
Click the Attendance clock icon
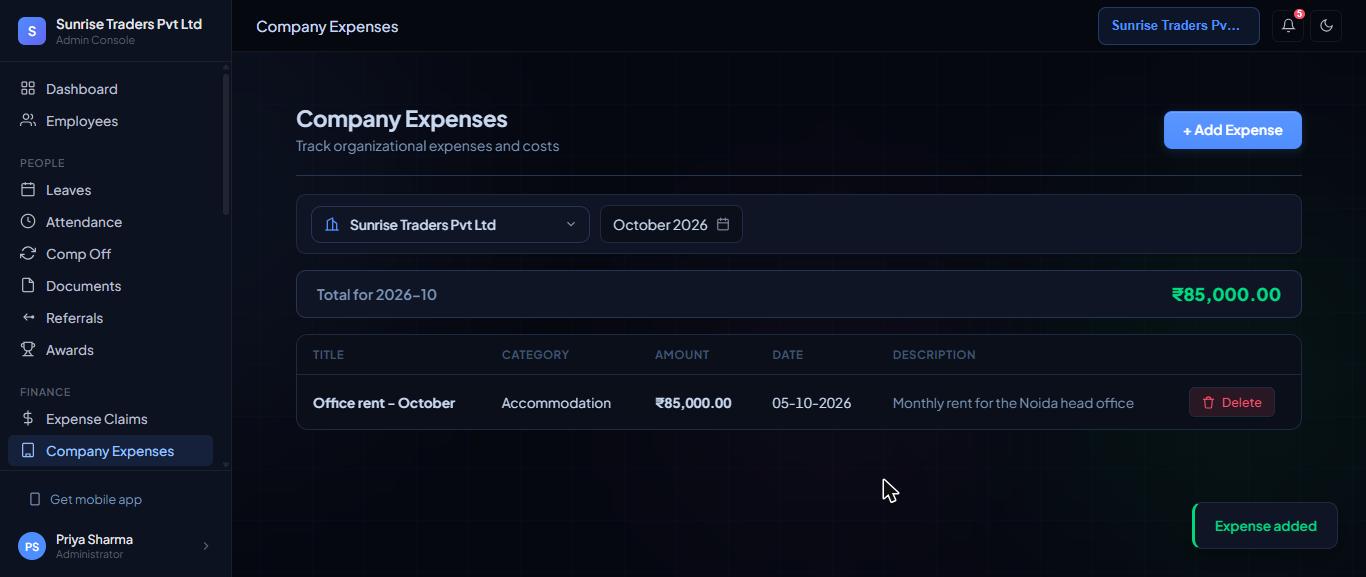click(x=28, y=222)
